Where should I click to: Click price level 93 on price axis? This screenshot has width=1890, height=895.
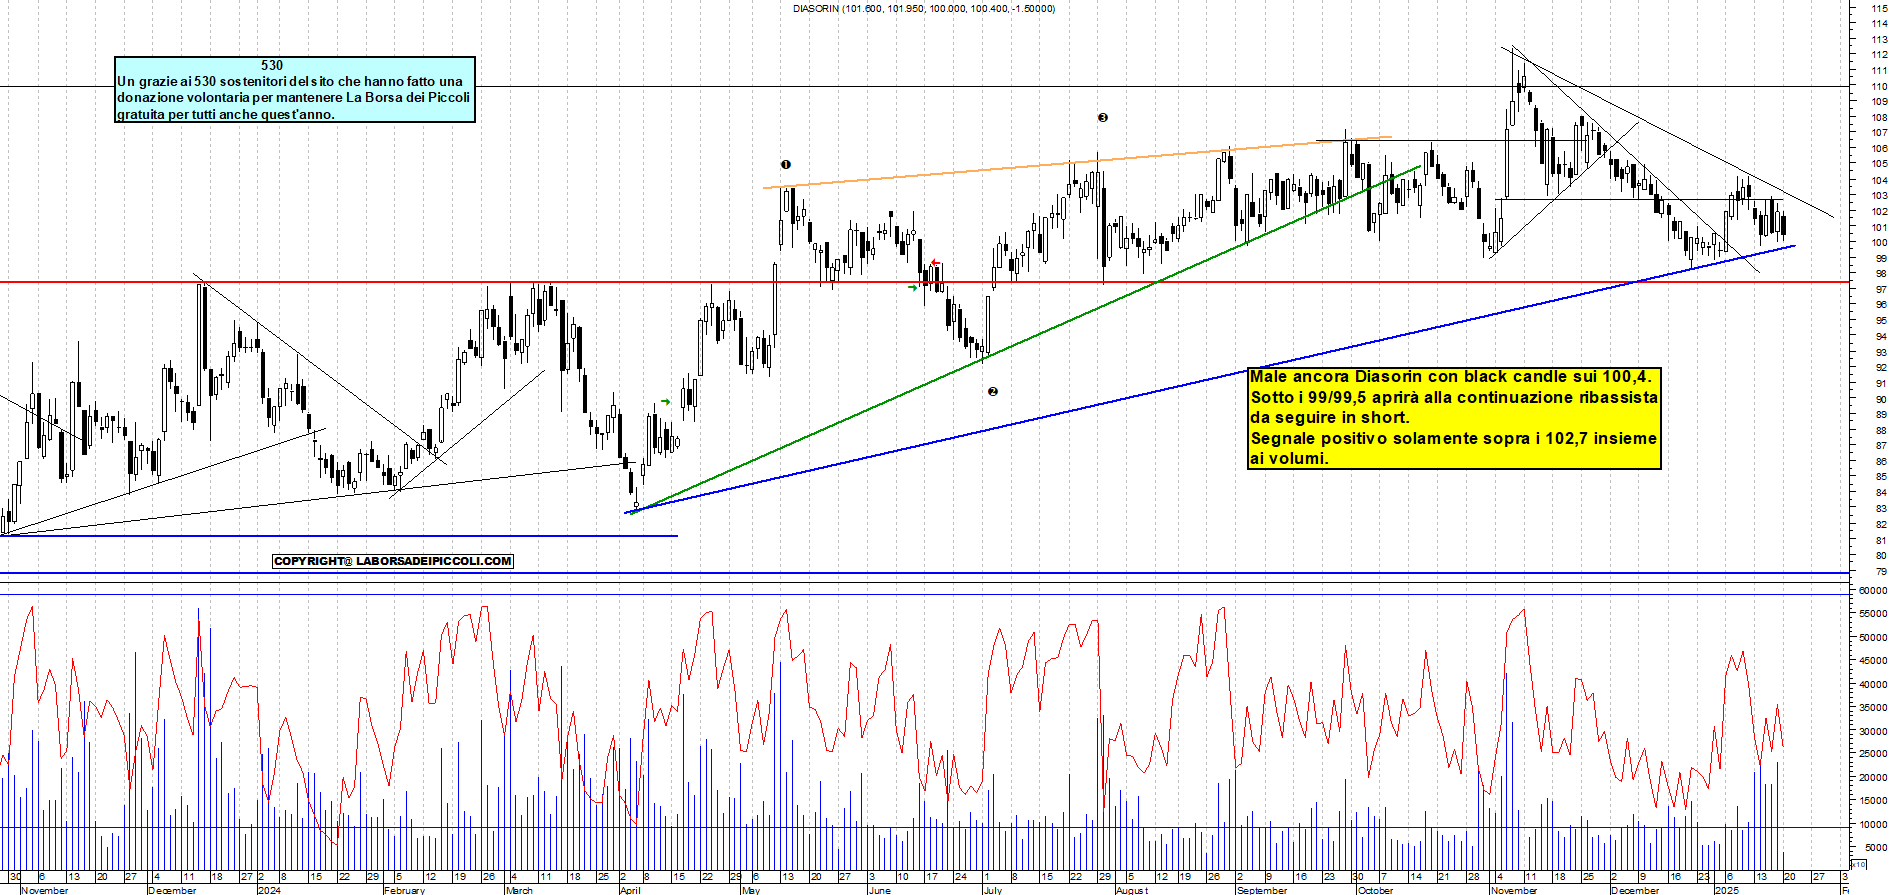[1881, 352]
